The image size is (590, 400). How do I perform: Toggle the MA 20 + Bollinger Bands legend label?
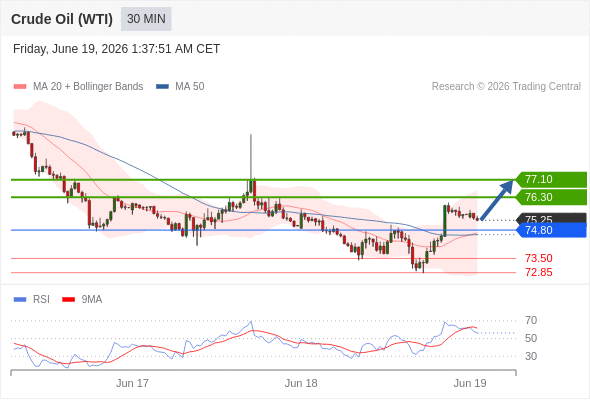(x=88, y=87)
